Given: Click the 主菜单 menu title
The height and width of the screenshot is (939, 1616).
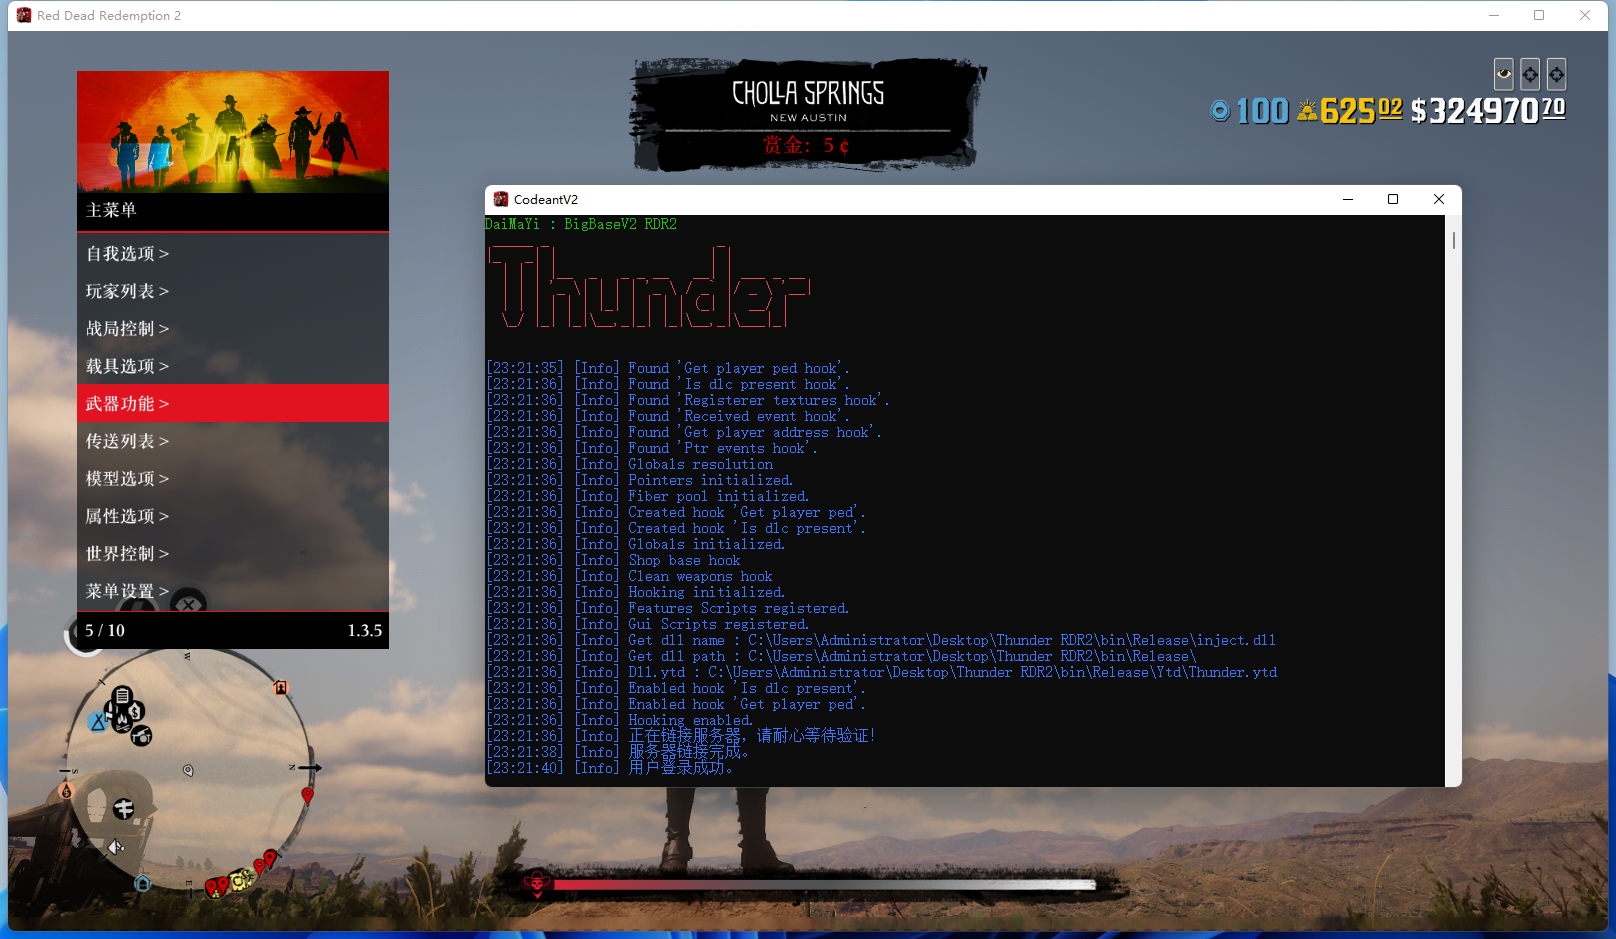Looking at the screenshot, I should [111, 210].
